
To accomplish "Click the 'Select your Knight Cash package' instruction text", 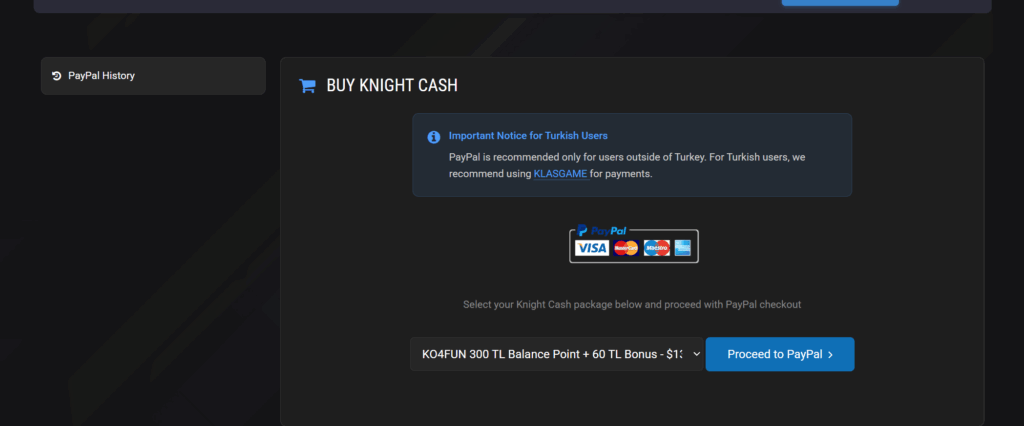I will click(632, 304).
